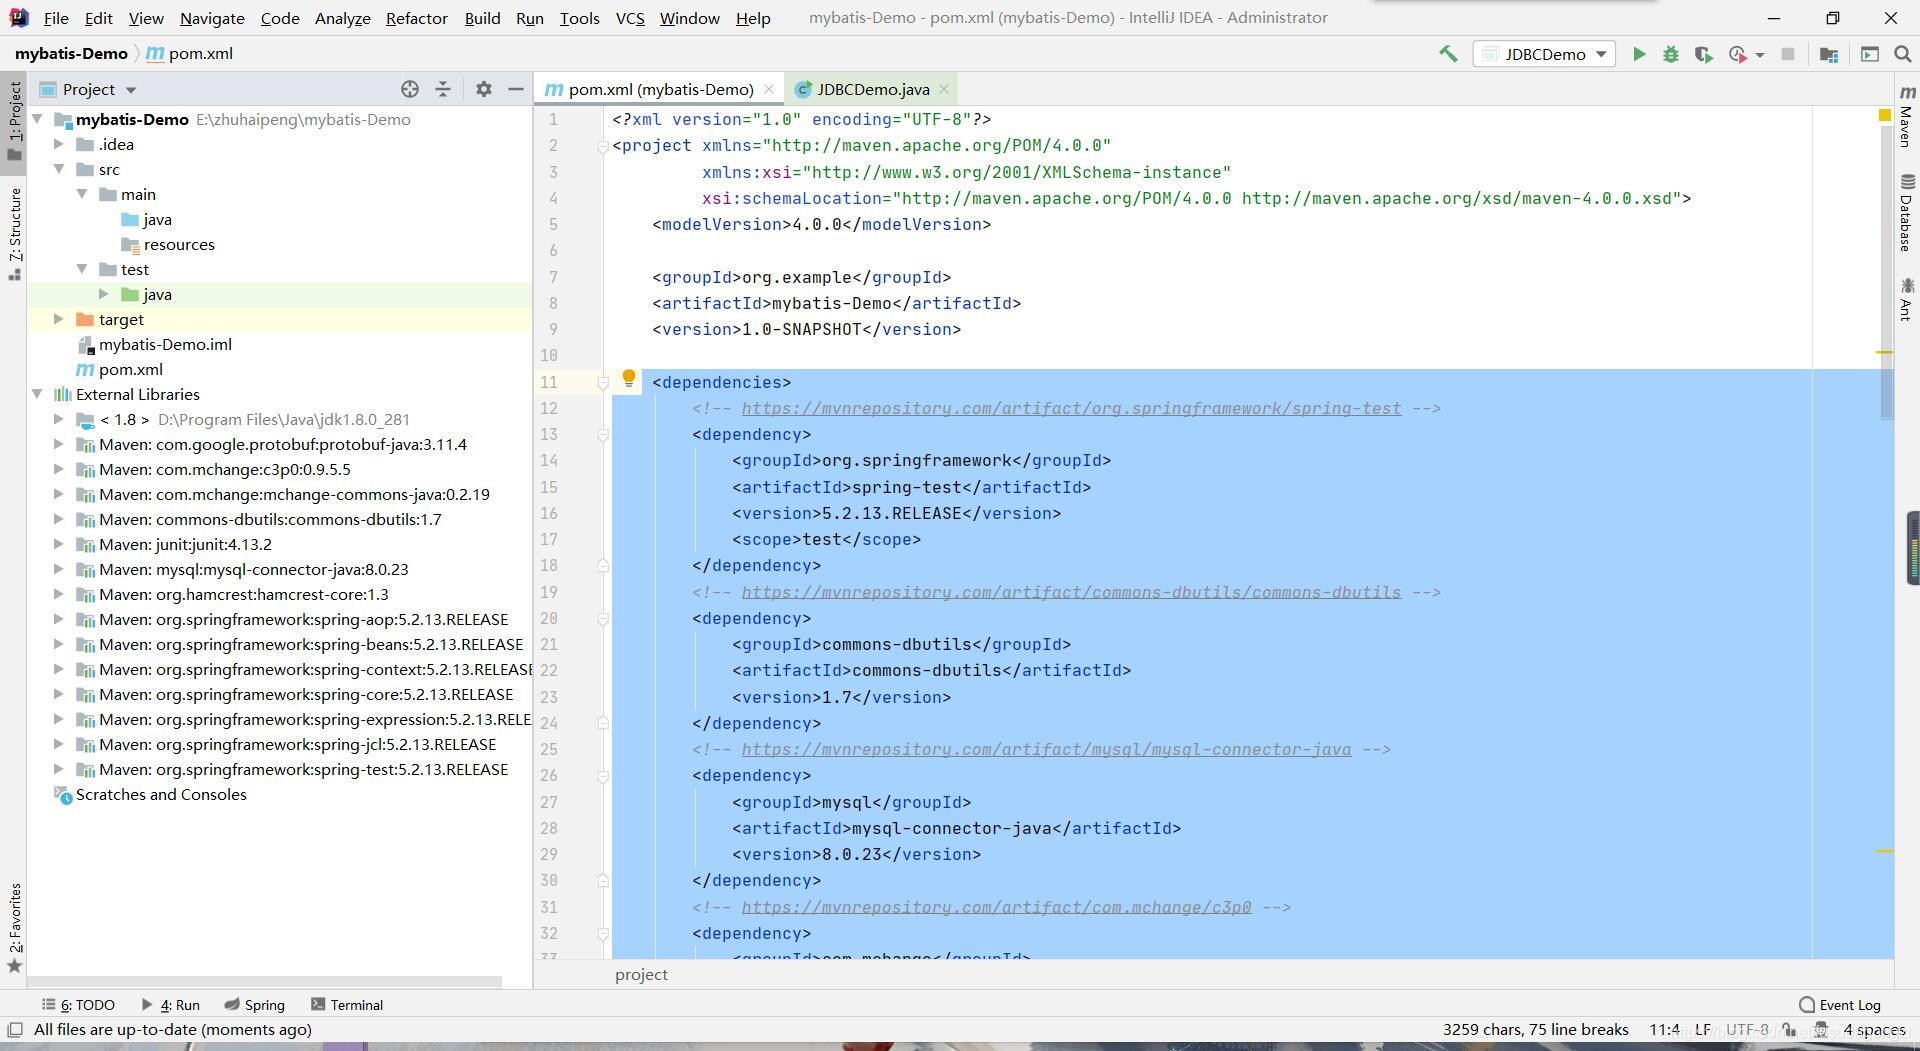The width and height of the screenshot is (1920, 1051).
Task: Open the spring-test mvnrepository link
Action: 1070,408
